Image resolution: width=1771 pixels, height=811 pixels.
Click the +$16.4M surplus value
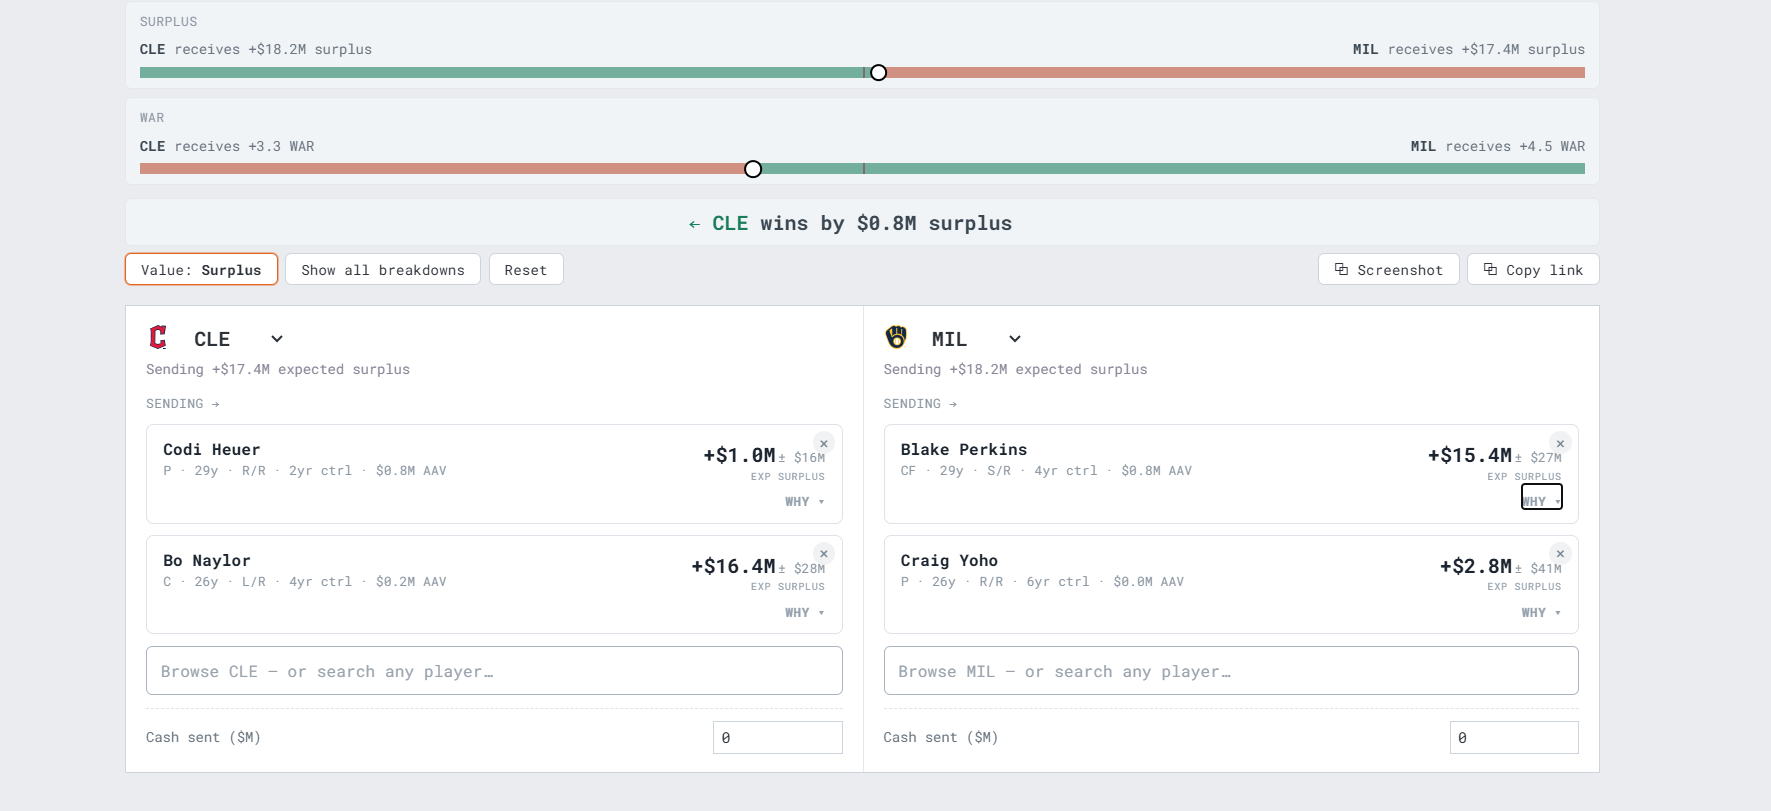pyautogui.click(x=733, y=567)
